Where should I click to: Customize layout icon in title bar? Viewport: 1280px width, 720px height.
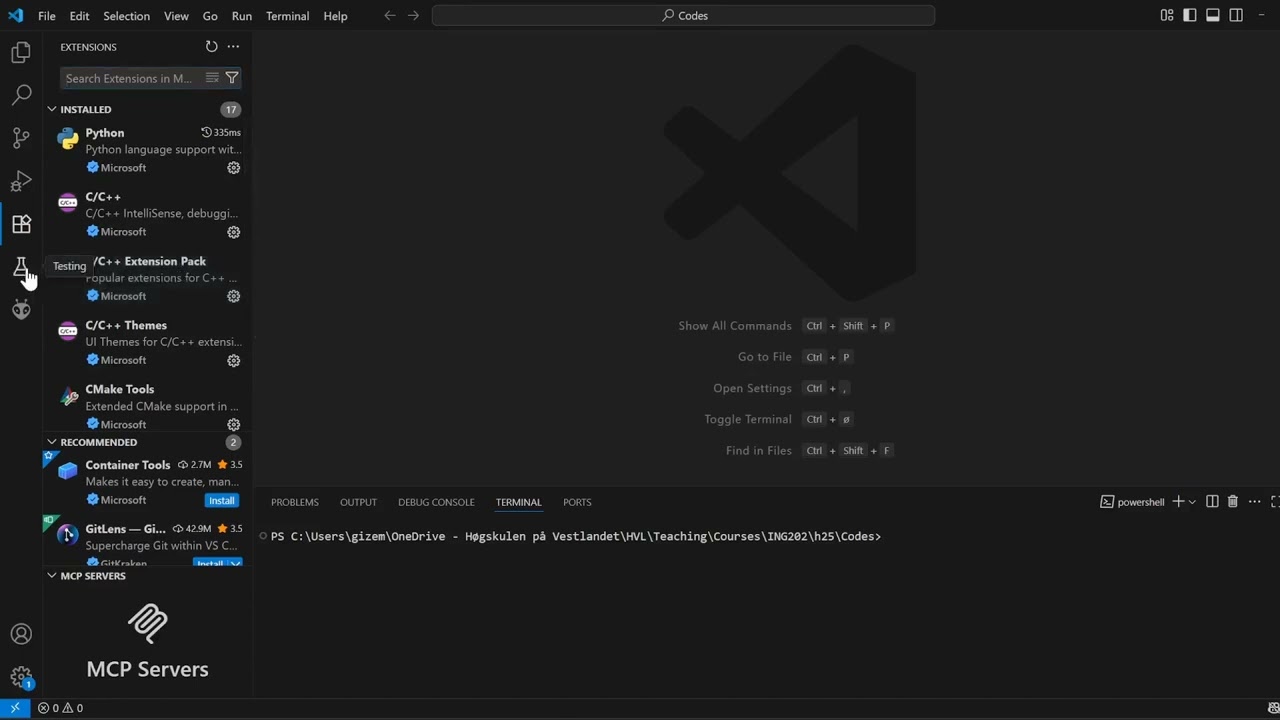tap(1167, 15)
